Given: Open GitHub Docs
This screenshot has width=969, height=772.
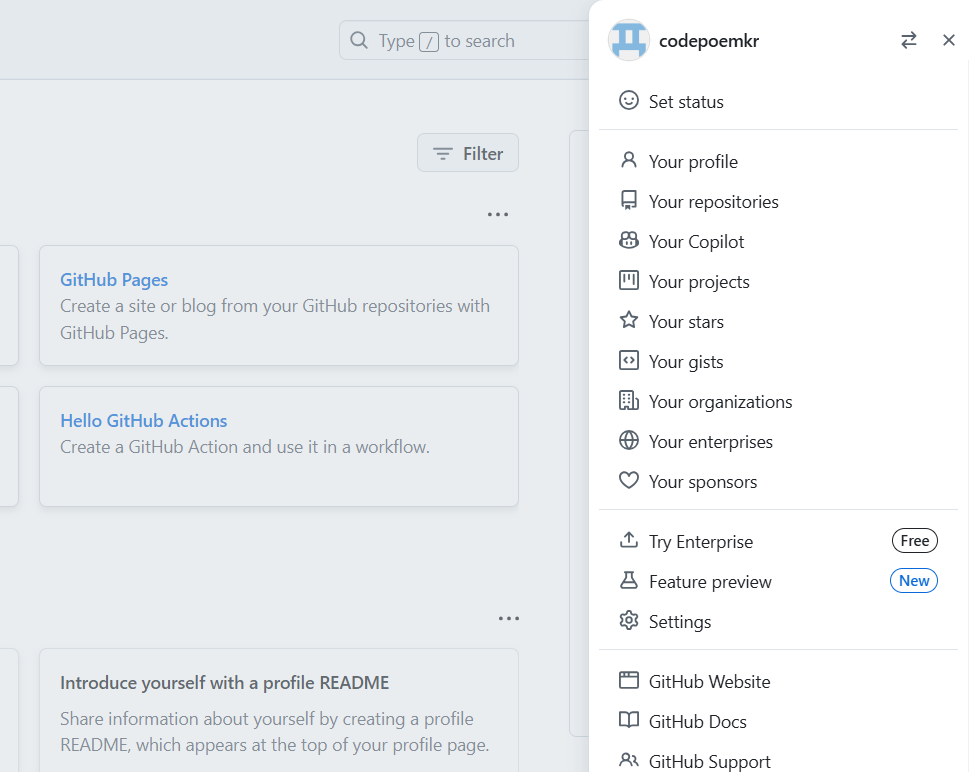Looking at the screenshot, I should point(778,721).
